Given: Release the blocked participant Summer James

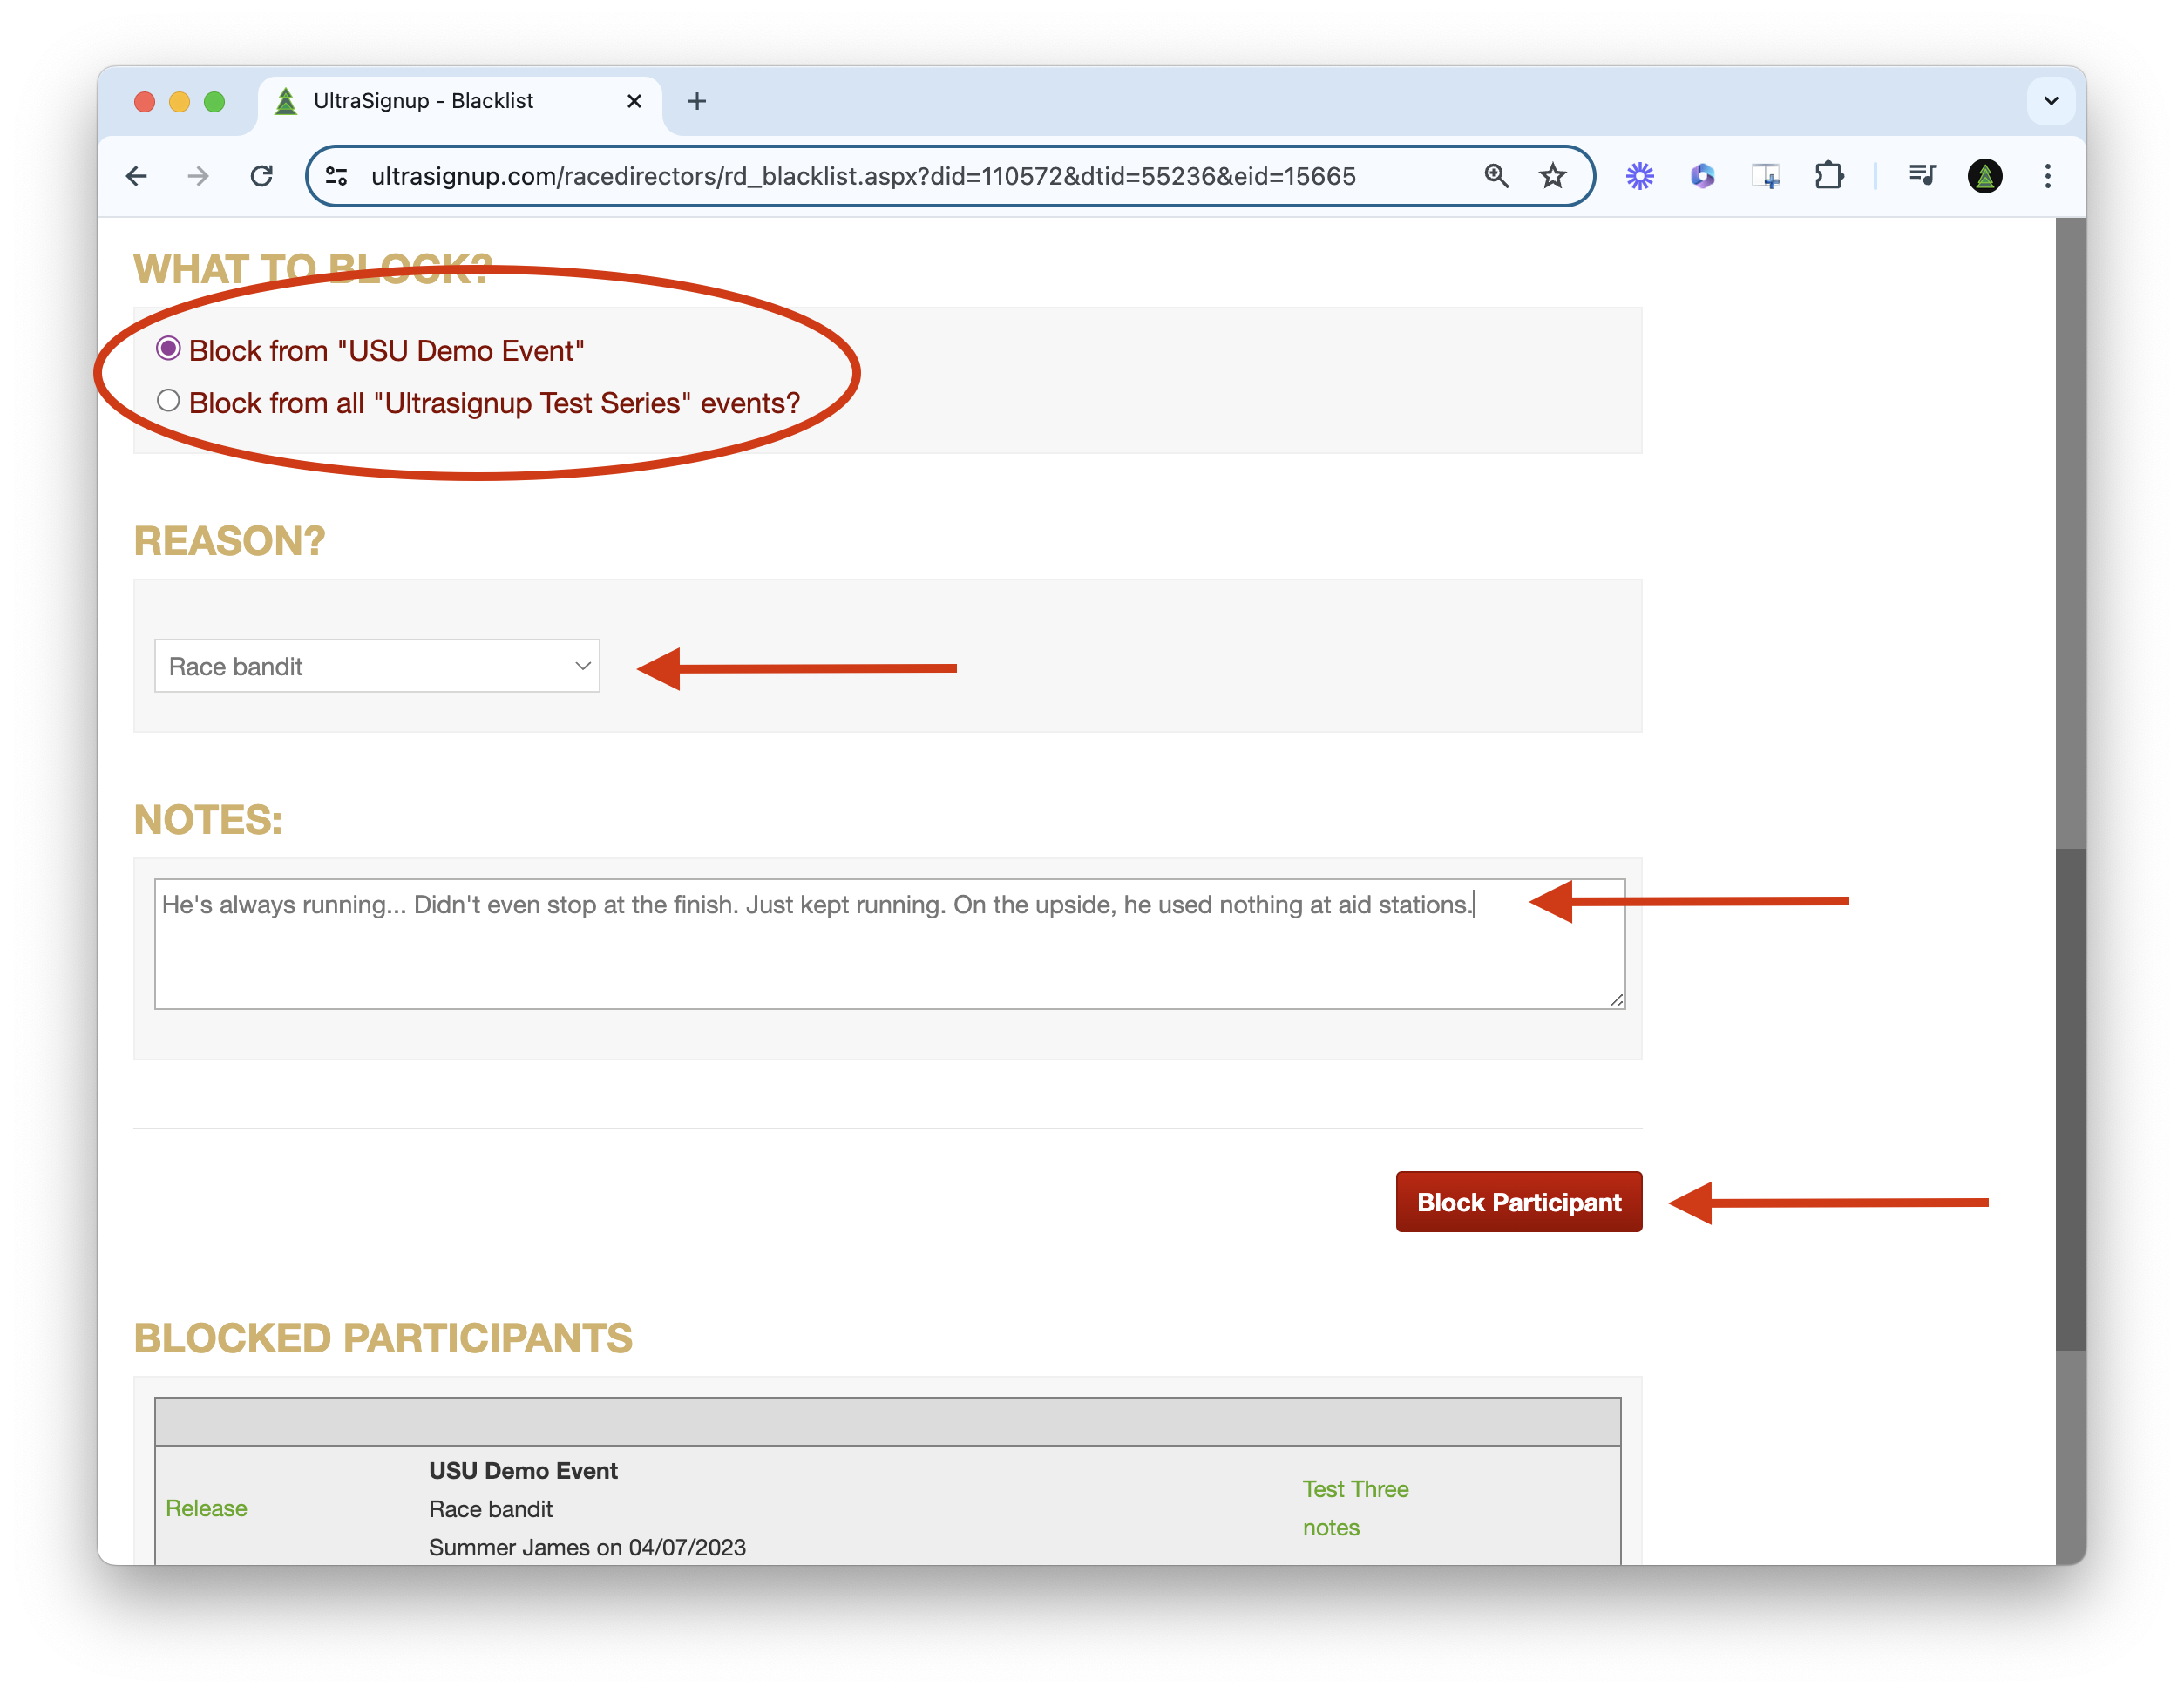Looking at the screenshot, I should (x=206, y=1508).
